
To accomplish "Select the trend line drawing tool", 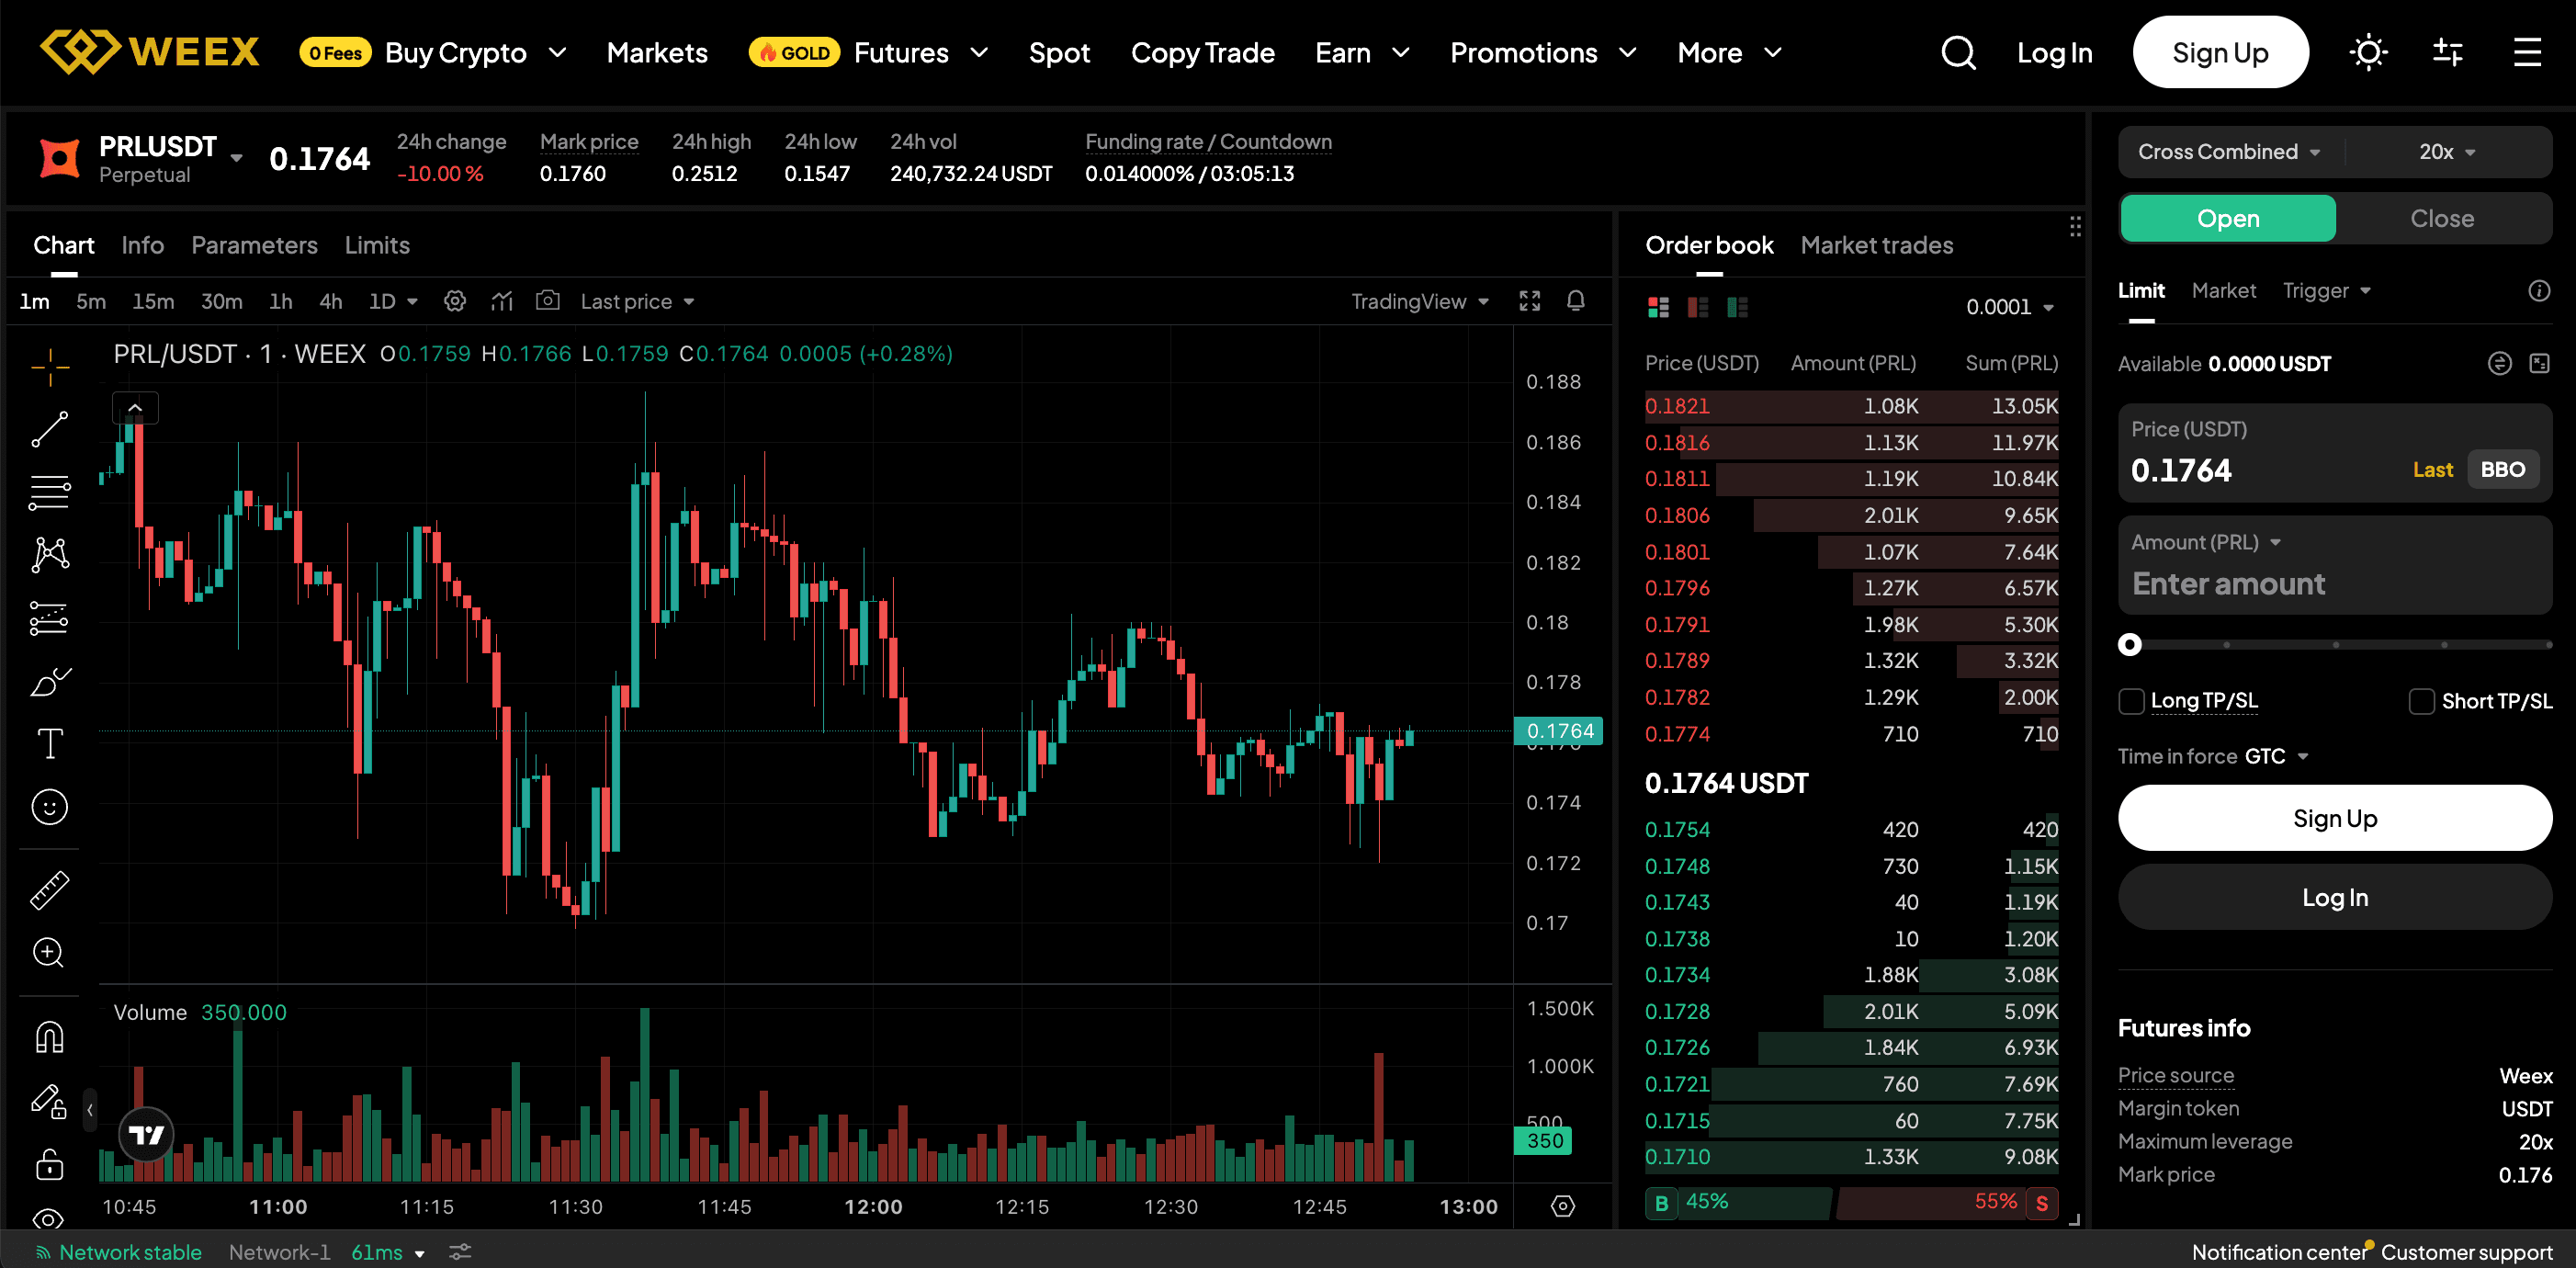I will coord(49,429).
